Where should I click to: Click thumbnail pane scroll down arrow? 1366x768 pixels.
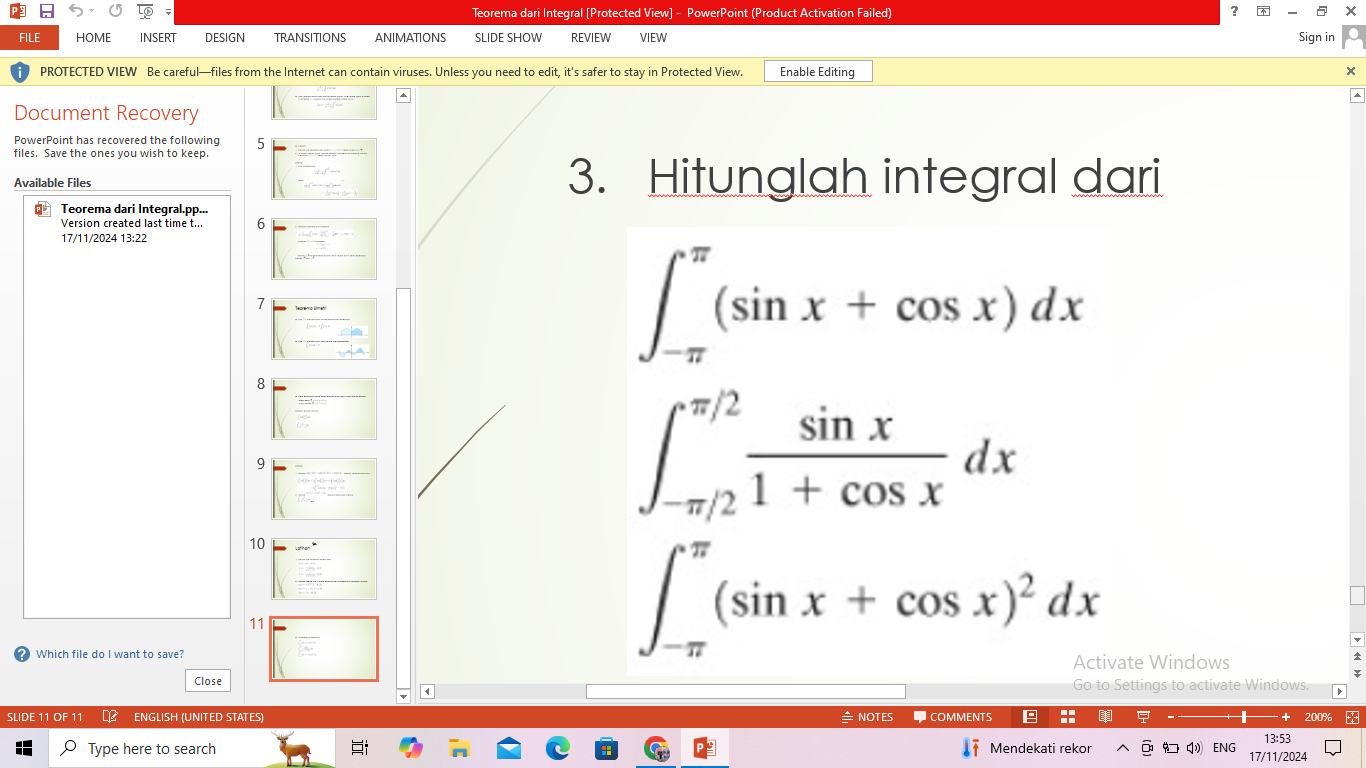point(404,696)
